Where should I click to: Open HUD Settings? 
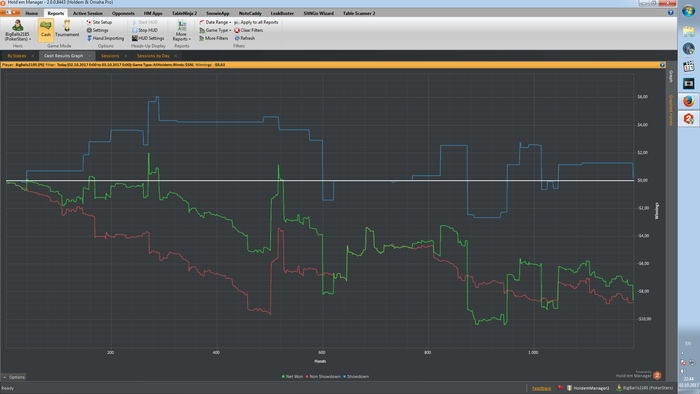pyautogui.click(x=148, y=38)
